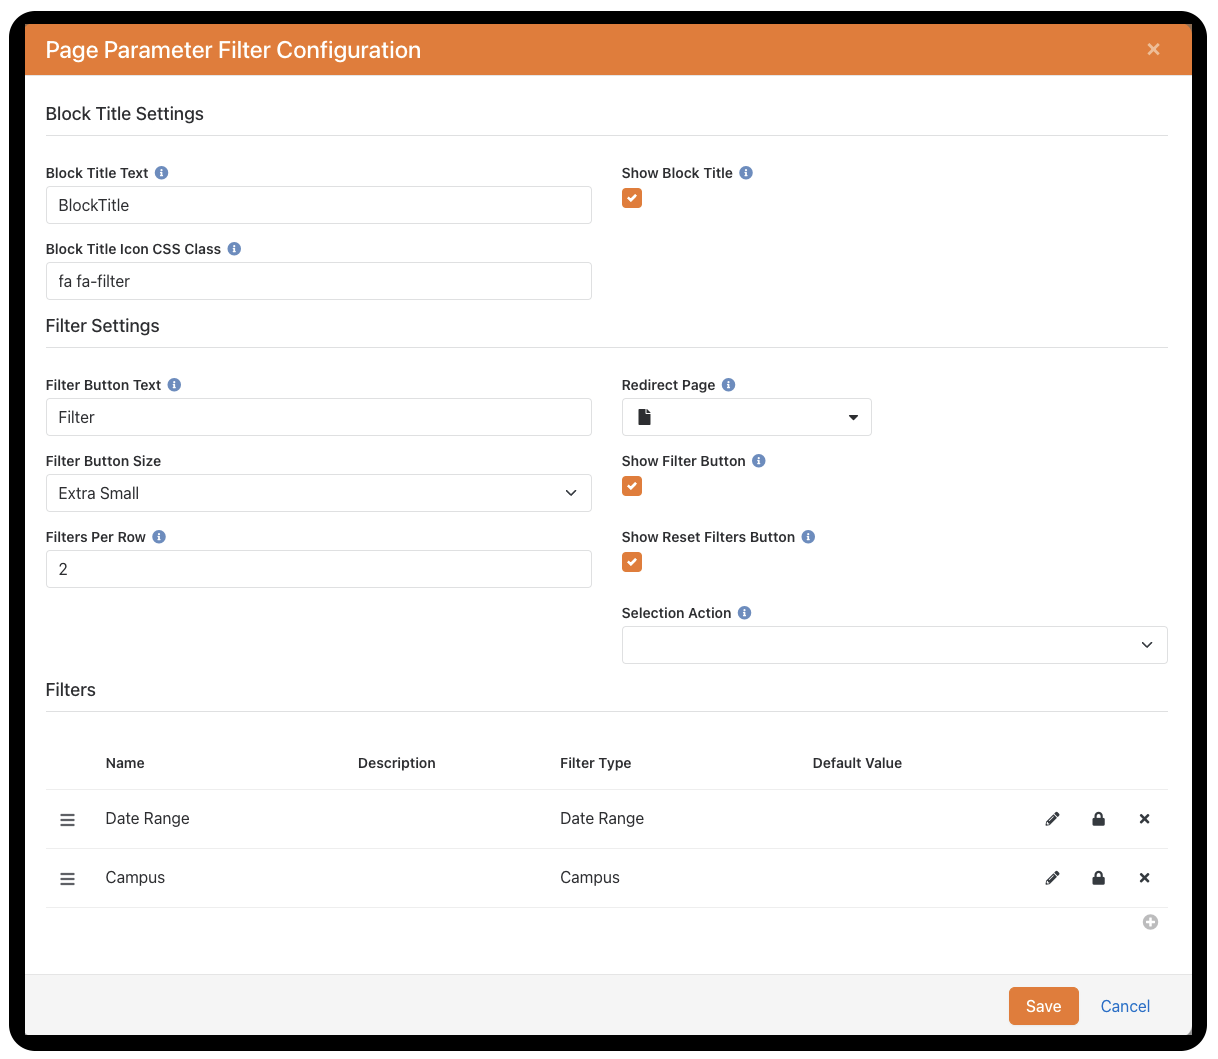Expand the Redirect Page picker

746,417
